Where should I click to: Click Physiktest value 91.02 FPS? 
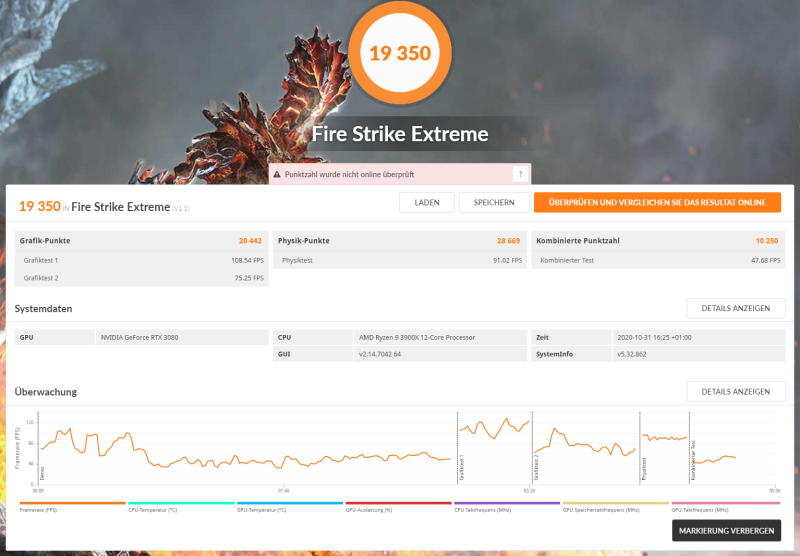tap(507, 260)
